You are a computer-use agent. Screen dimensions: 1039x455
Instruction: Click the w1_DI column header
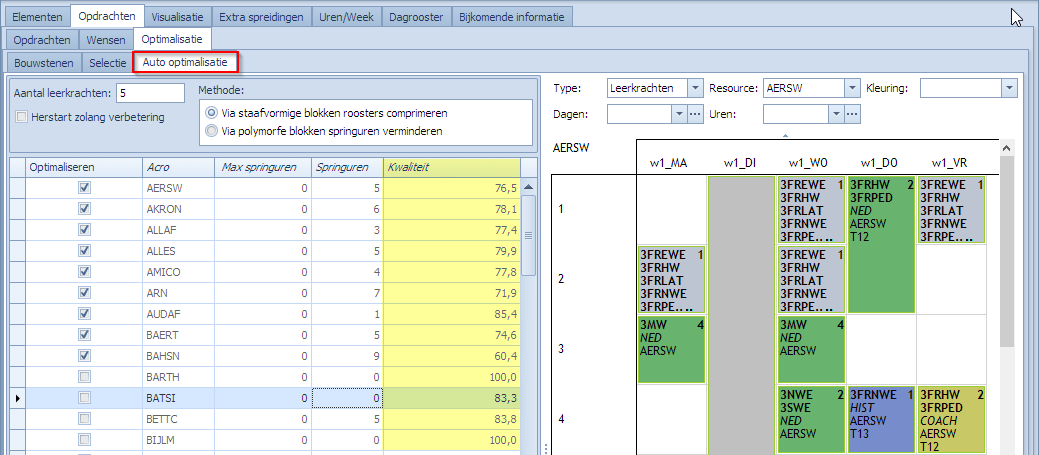click(x=740, y=163)
